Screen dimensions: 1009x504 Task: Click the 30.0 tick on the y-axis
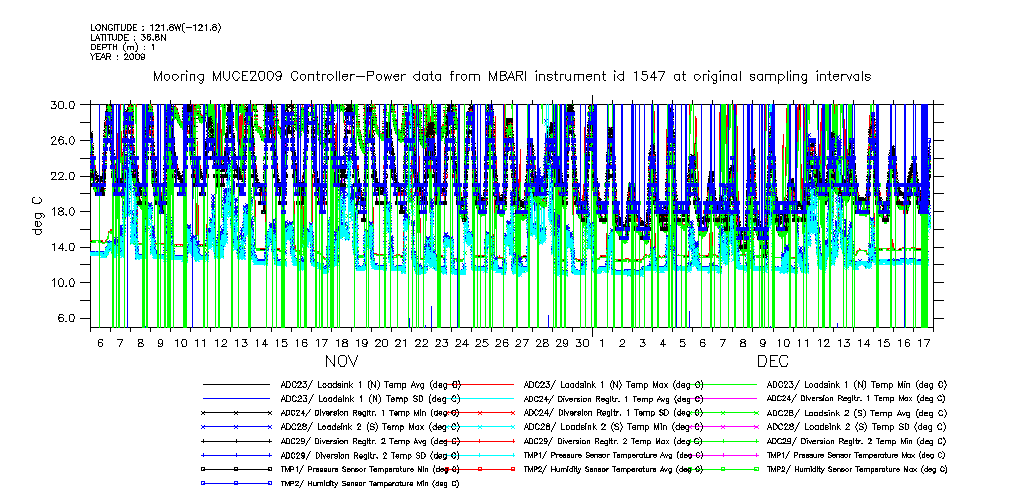point(65,104)
